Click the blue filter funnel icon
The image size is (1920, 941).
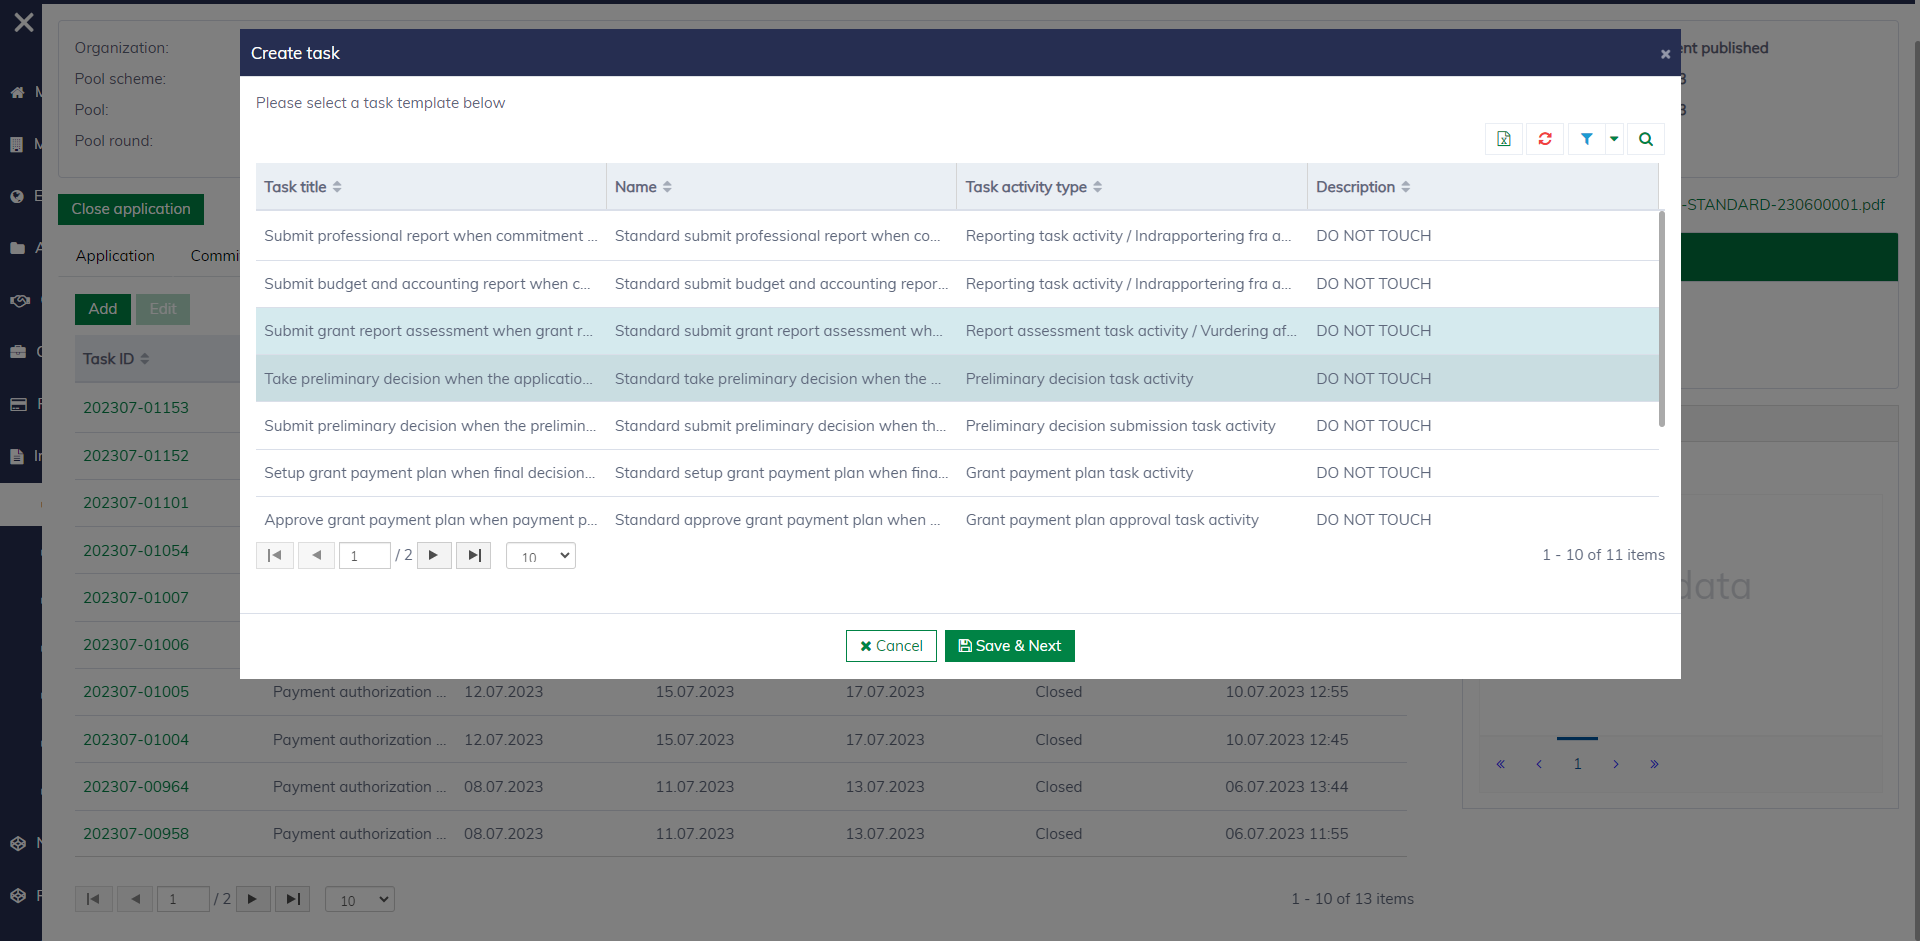coord(1586,139)
